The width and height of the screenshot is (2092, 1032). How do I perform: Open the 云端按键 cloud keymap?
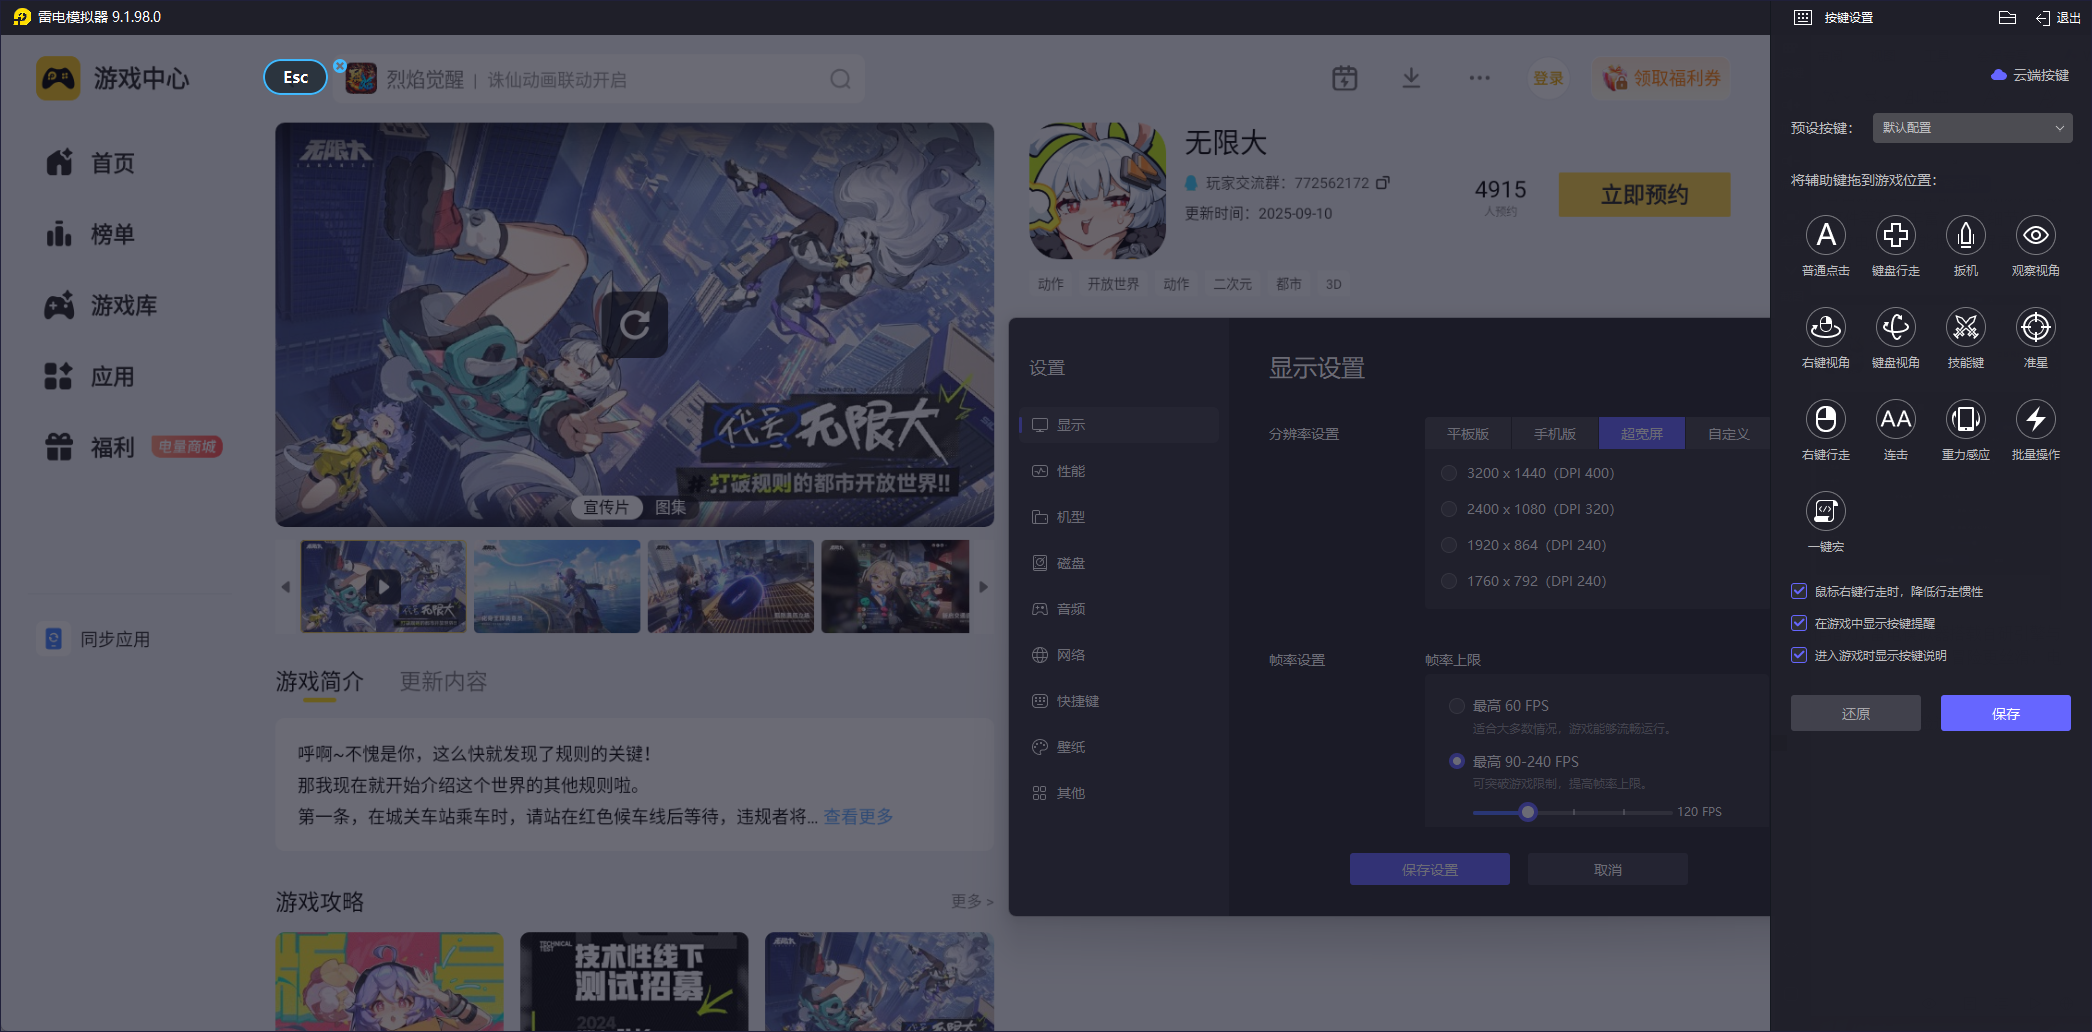[2030, 75]
